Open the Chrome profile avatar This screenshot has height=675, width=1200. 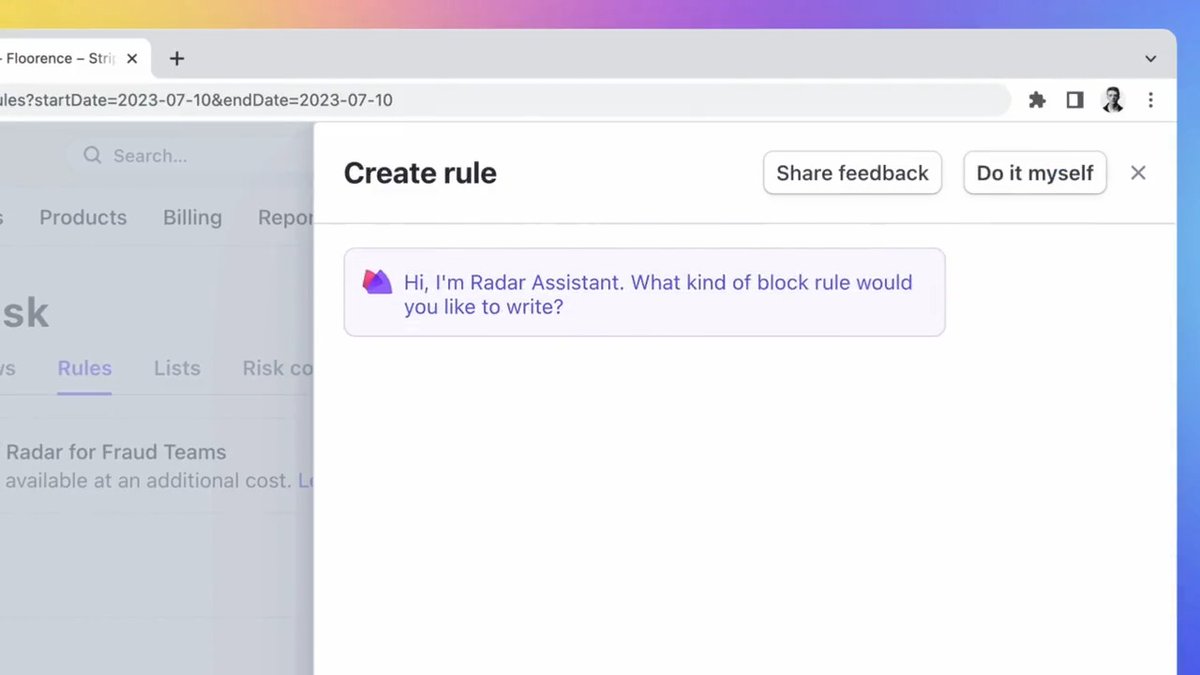pos(1113,100)
